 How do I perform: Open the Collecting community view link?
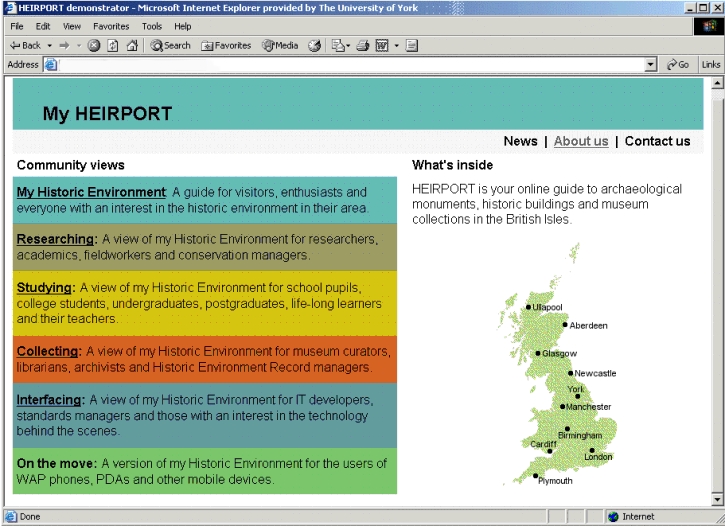pyautogui.click(x=47, y=351)
